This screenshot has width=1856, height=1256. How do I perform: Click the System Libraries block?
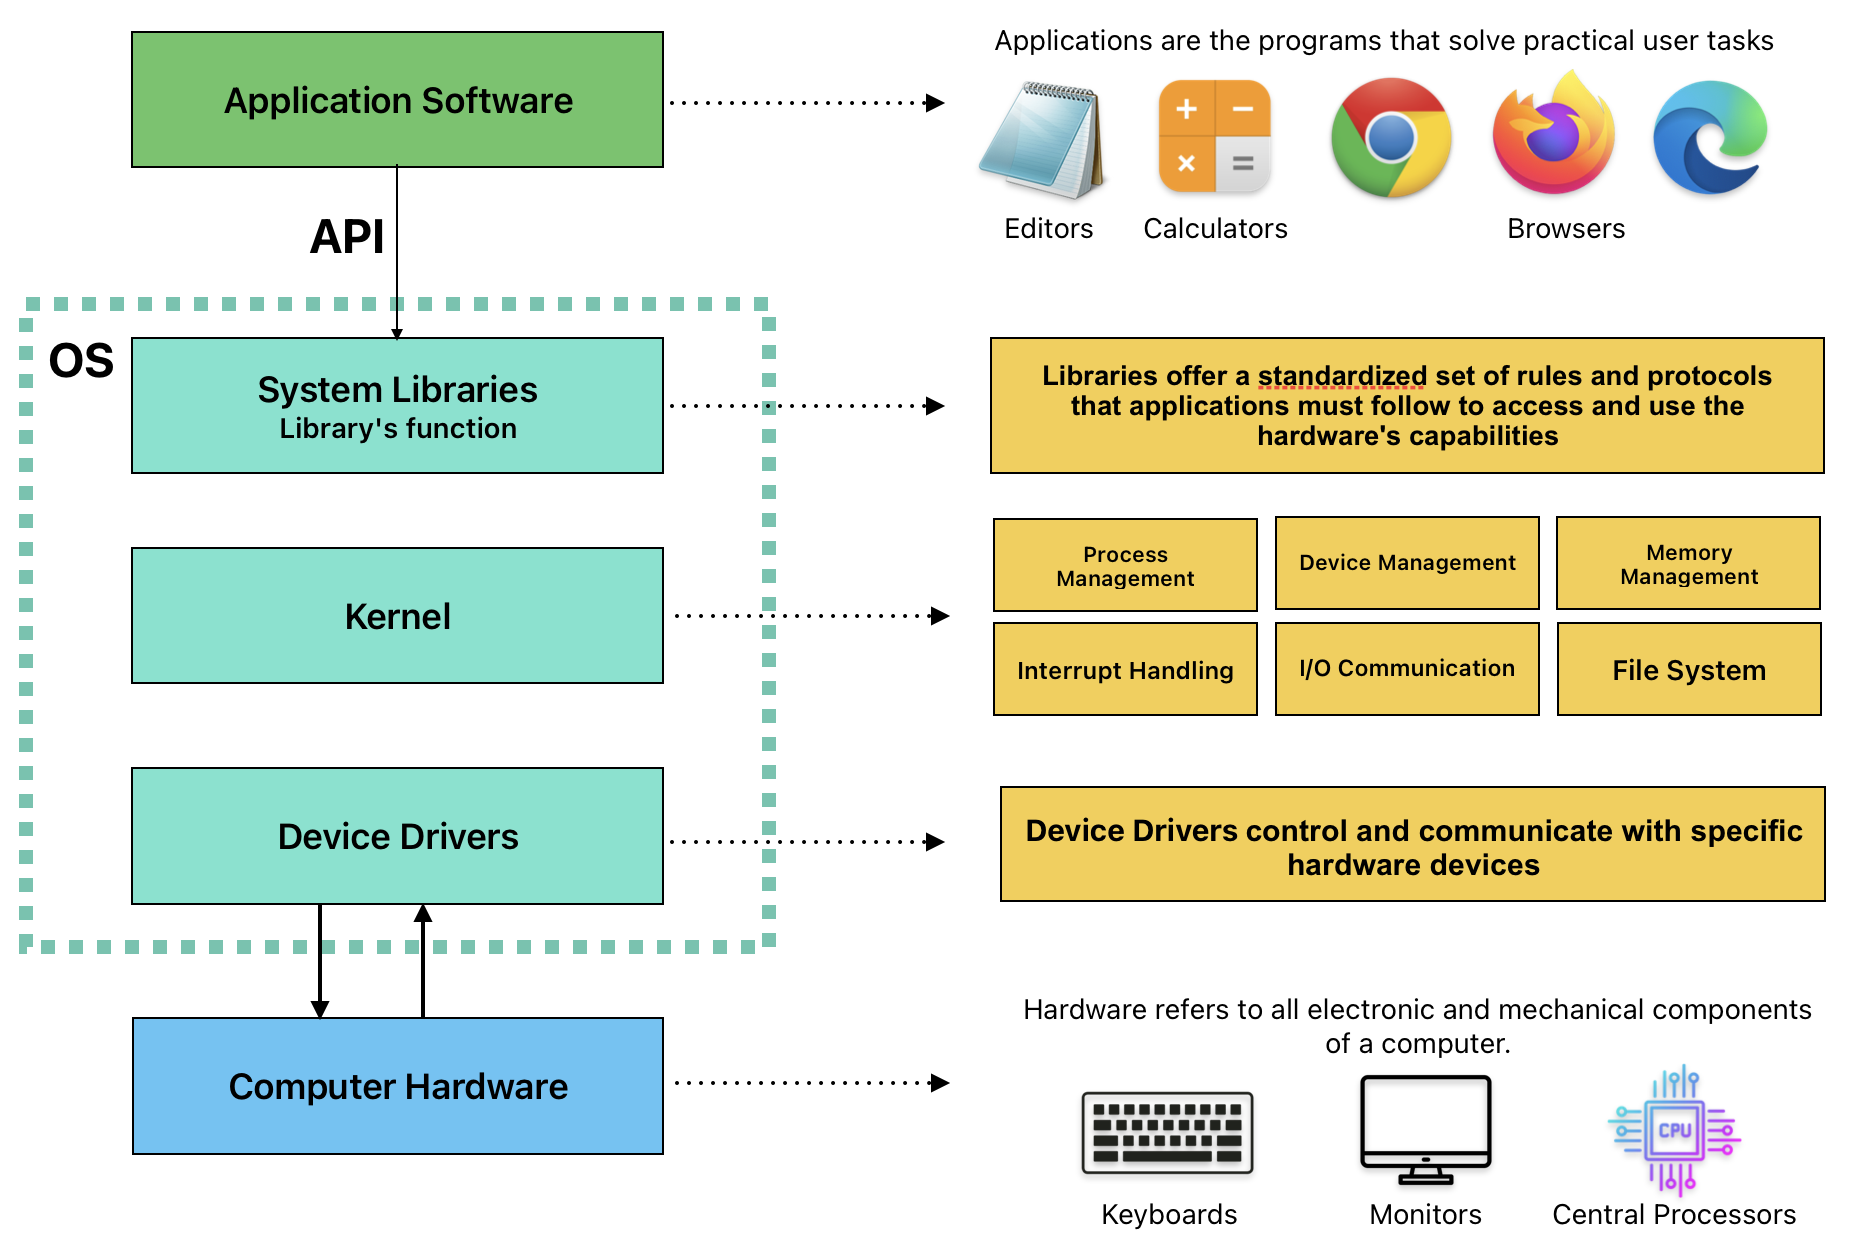pos(397,405)
